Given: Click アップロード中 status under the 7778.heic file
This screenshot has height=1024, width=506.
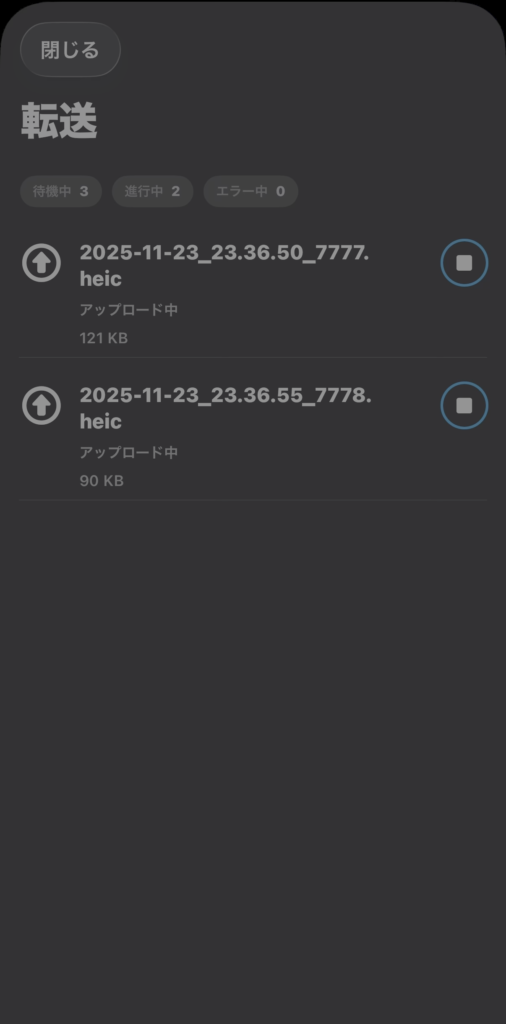Looking at the screenshot, I should [129, 452].
